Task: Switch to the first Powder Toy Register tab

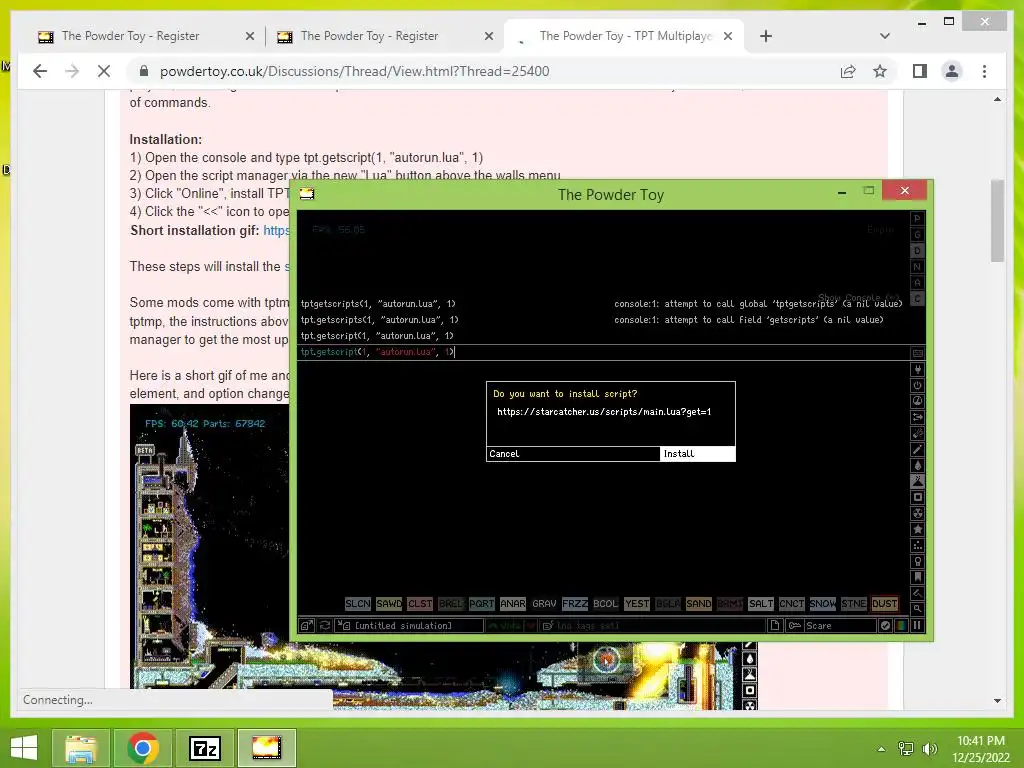Action: tap(146, 36)
